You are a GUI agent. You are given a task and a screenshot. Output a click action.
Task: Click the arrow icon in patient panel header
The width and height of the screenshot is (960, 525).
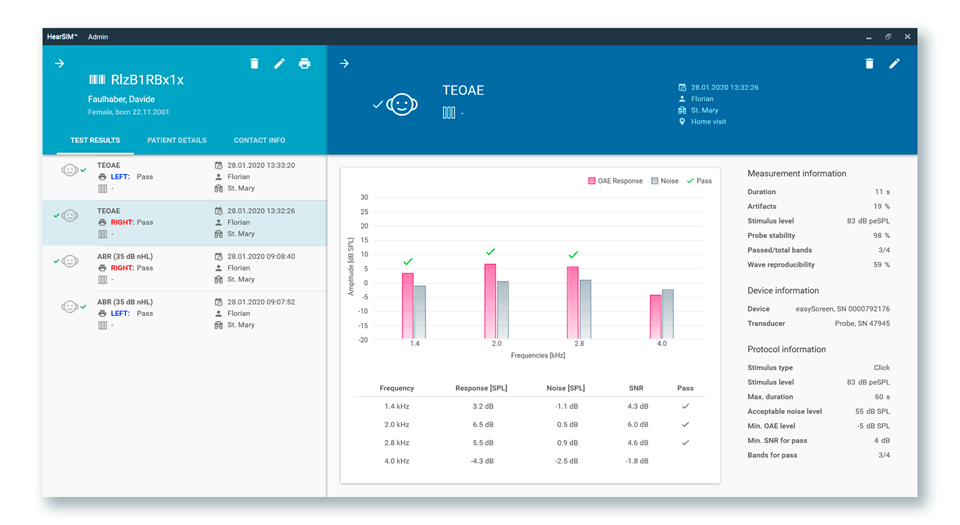[x=59, y=64]
